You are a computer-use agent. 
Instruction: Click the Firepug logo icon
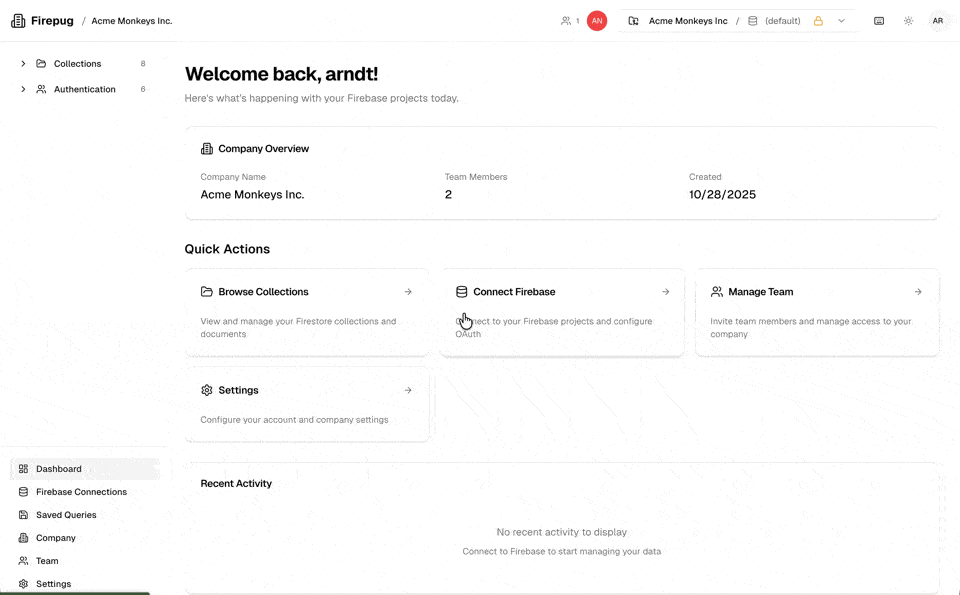click(x=17, y=20)
